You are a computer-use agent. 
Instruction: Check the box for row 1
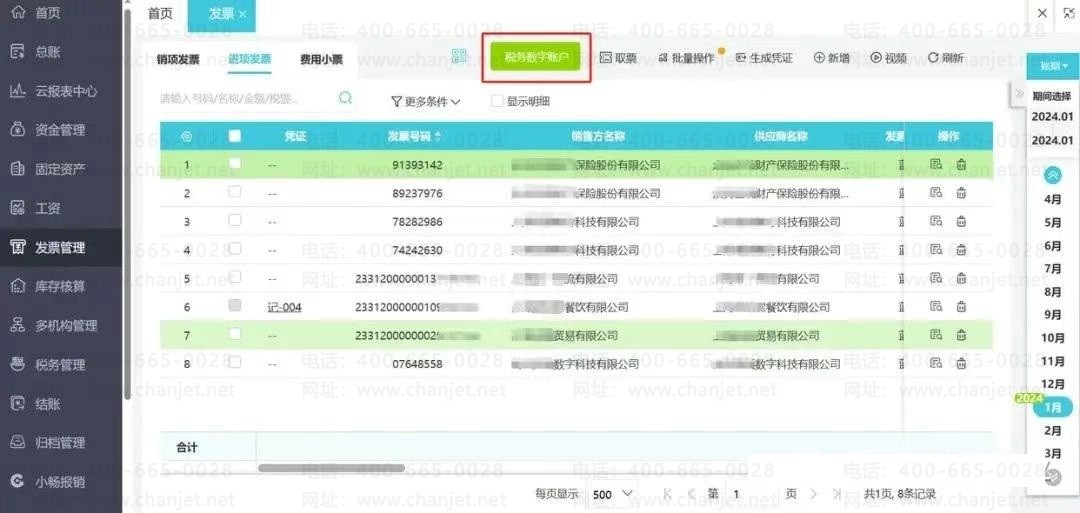(235, 163)
